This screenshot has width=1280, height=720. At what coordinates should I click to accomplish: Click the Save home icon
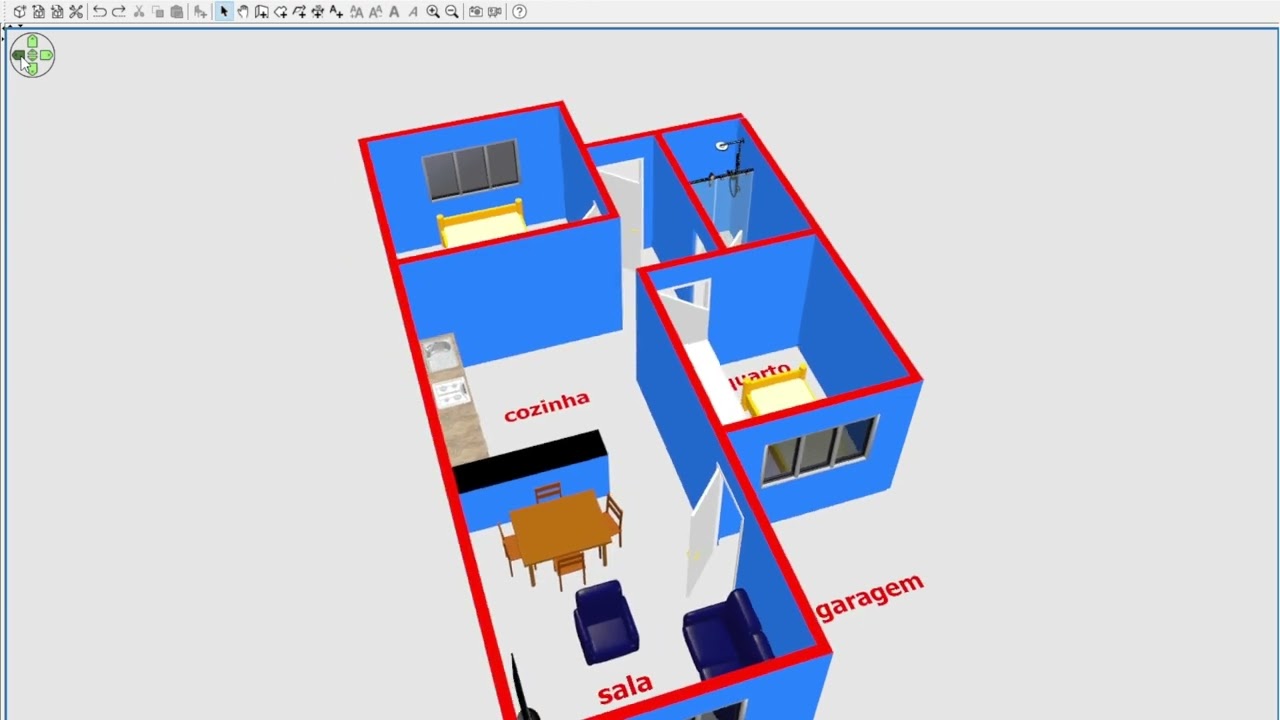(x=57, y=12)
